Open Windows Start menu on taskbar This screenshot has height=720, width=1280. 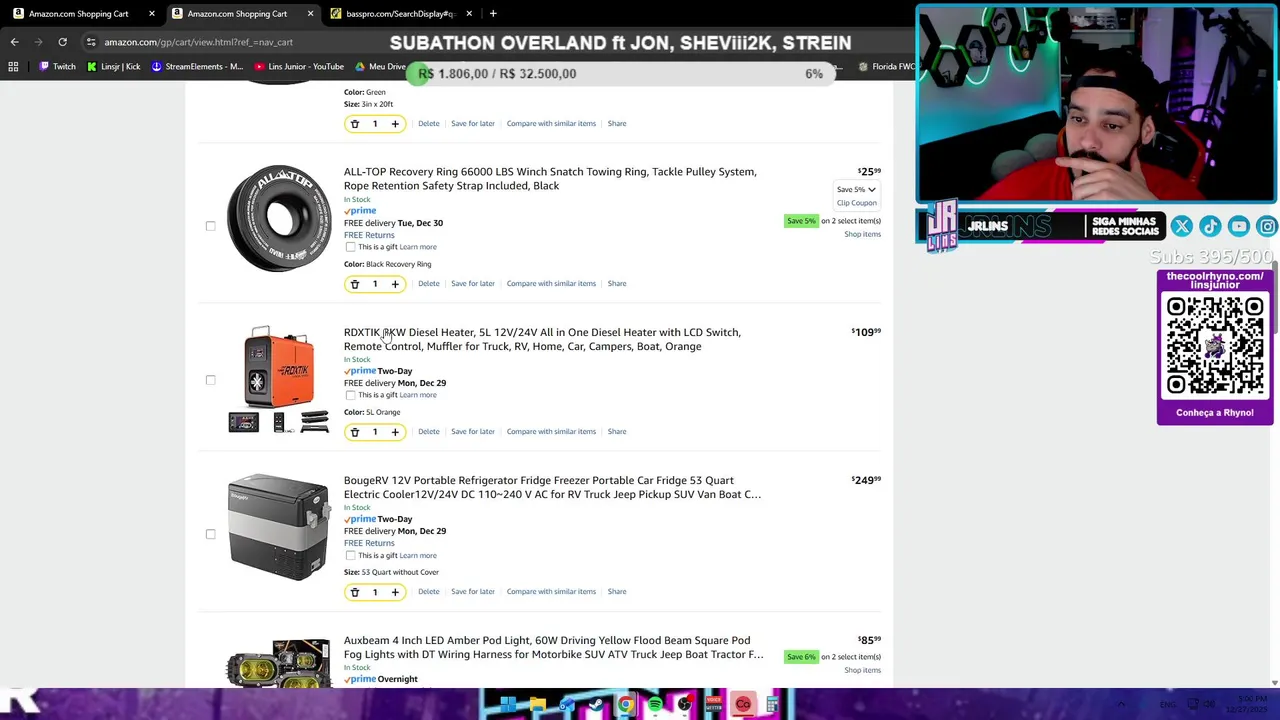508,705
